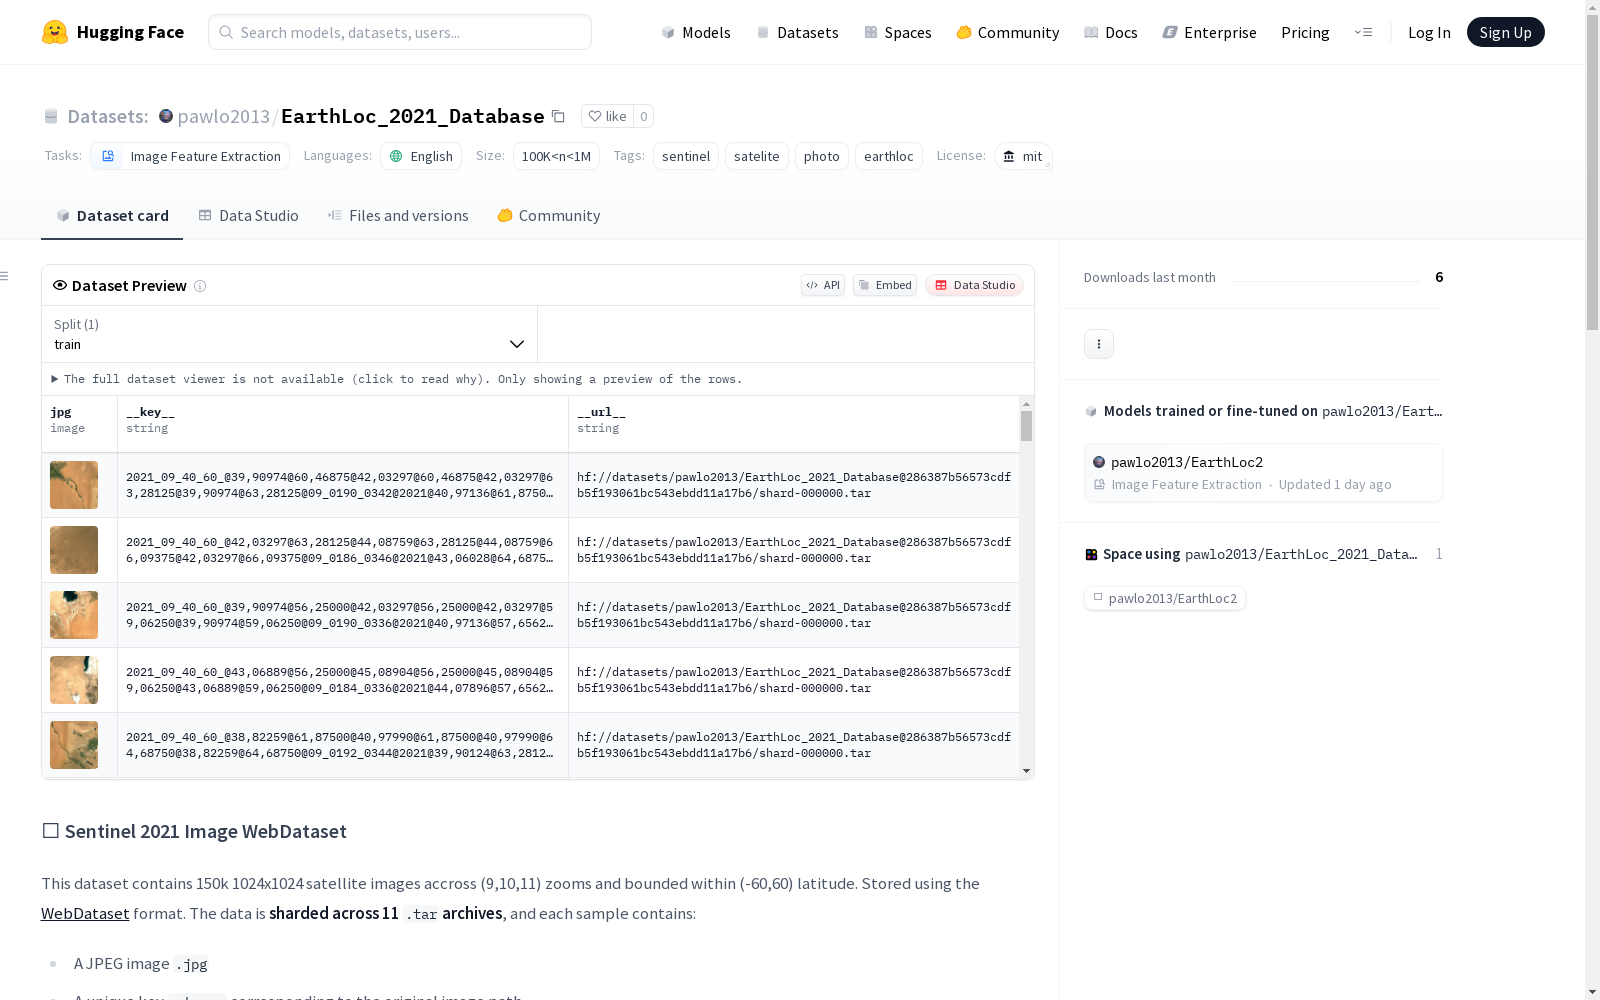Image resolution: width=1600 pixels, height=1000 pixels.
Task: Switch to the Data Studio tab
Action: coord(248,216)
